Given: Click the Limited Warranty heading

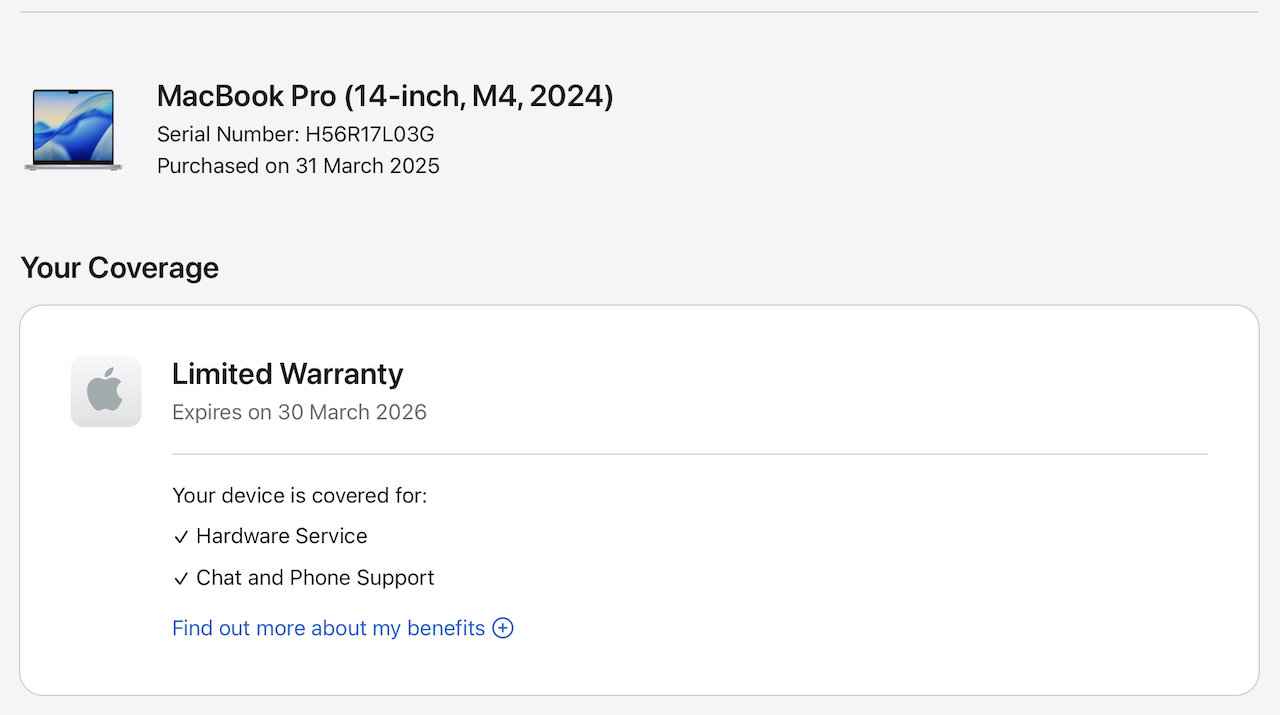Looking at the screenshot, I should tap(287, 374).
